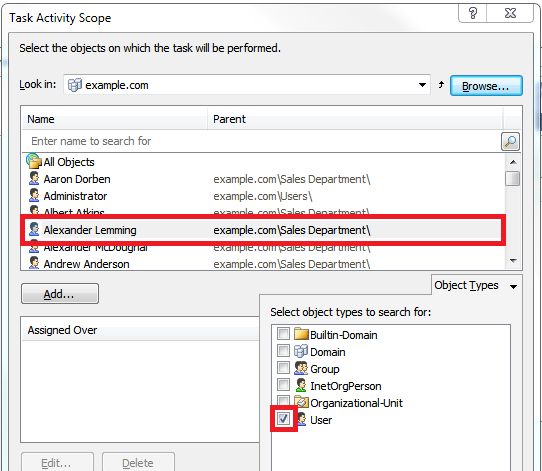Open help with the question mark icon
The width and height of the screenshot is (542, 471).
click(x=473, y=13)
